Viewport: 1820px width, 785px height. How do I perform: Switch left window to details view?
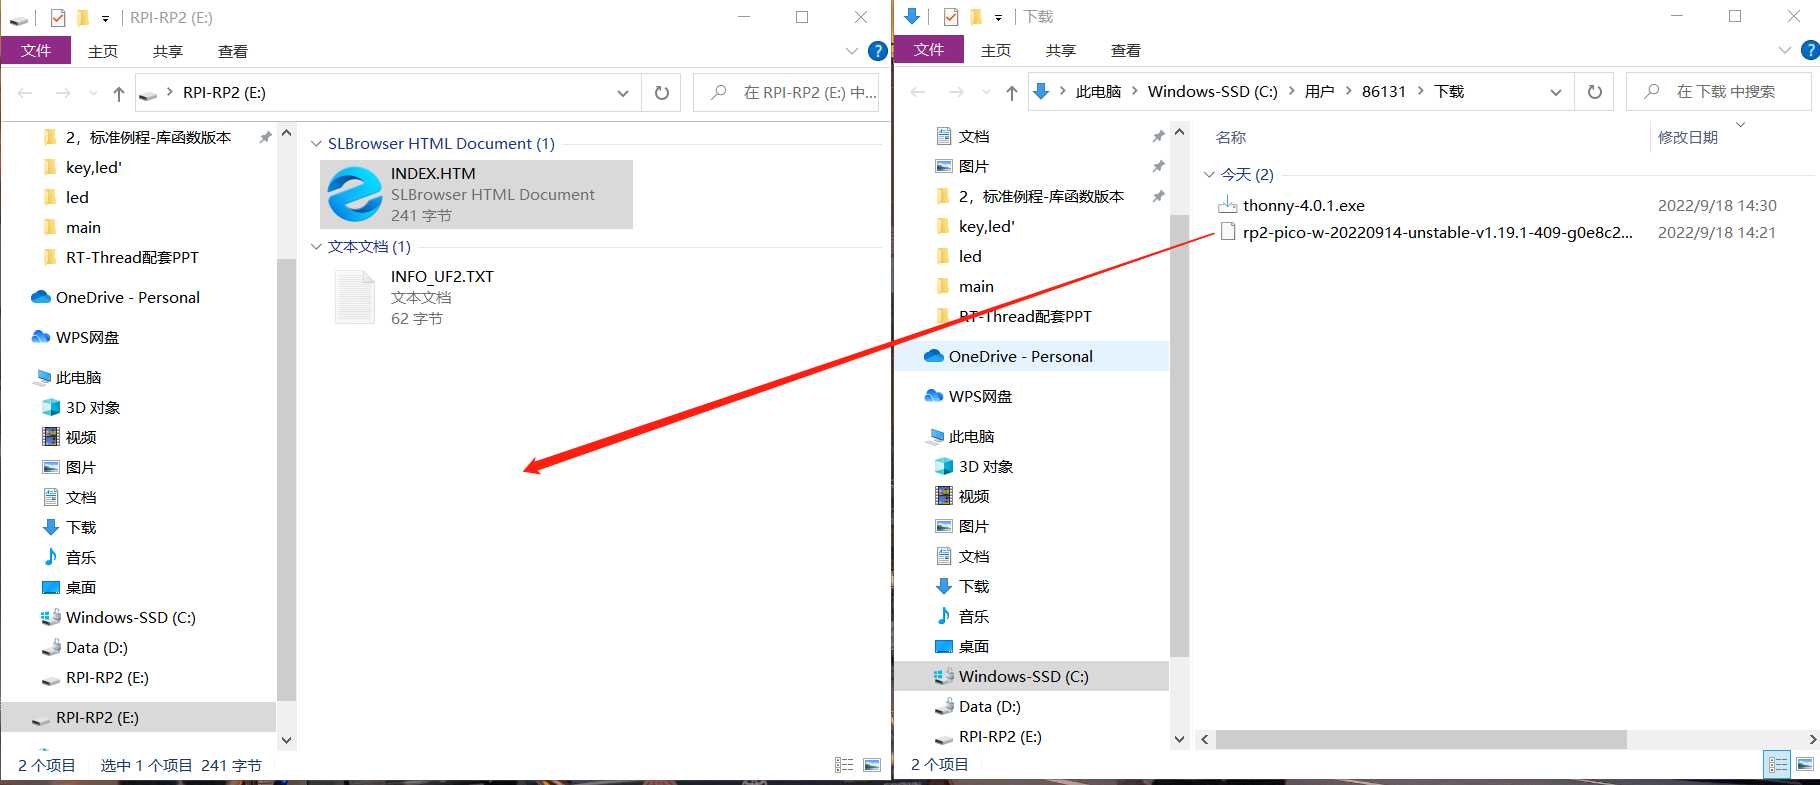[x=844, y=765]
